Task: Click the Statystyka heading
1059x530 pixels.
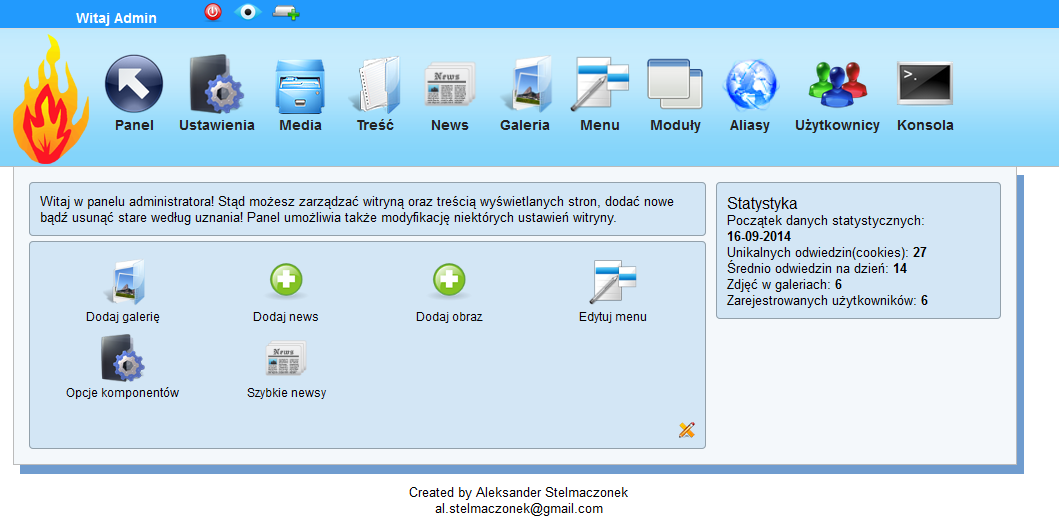Action: click(762, 203)
